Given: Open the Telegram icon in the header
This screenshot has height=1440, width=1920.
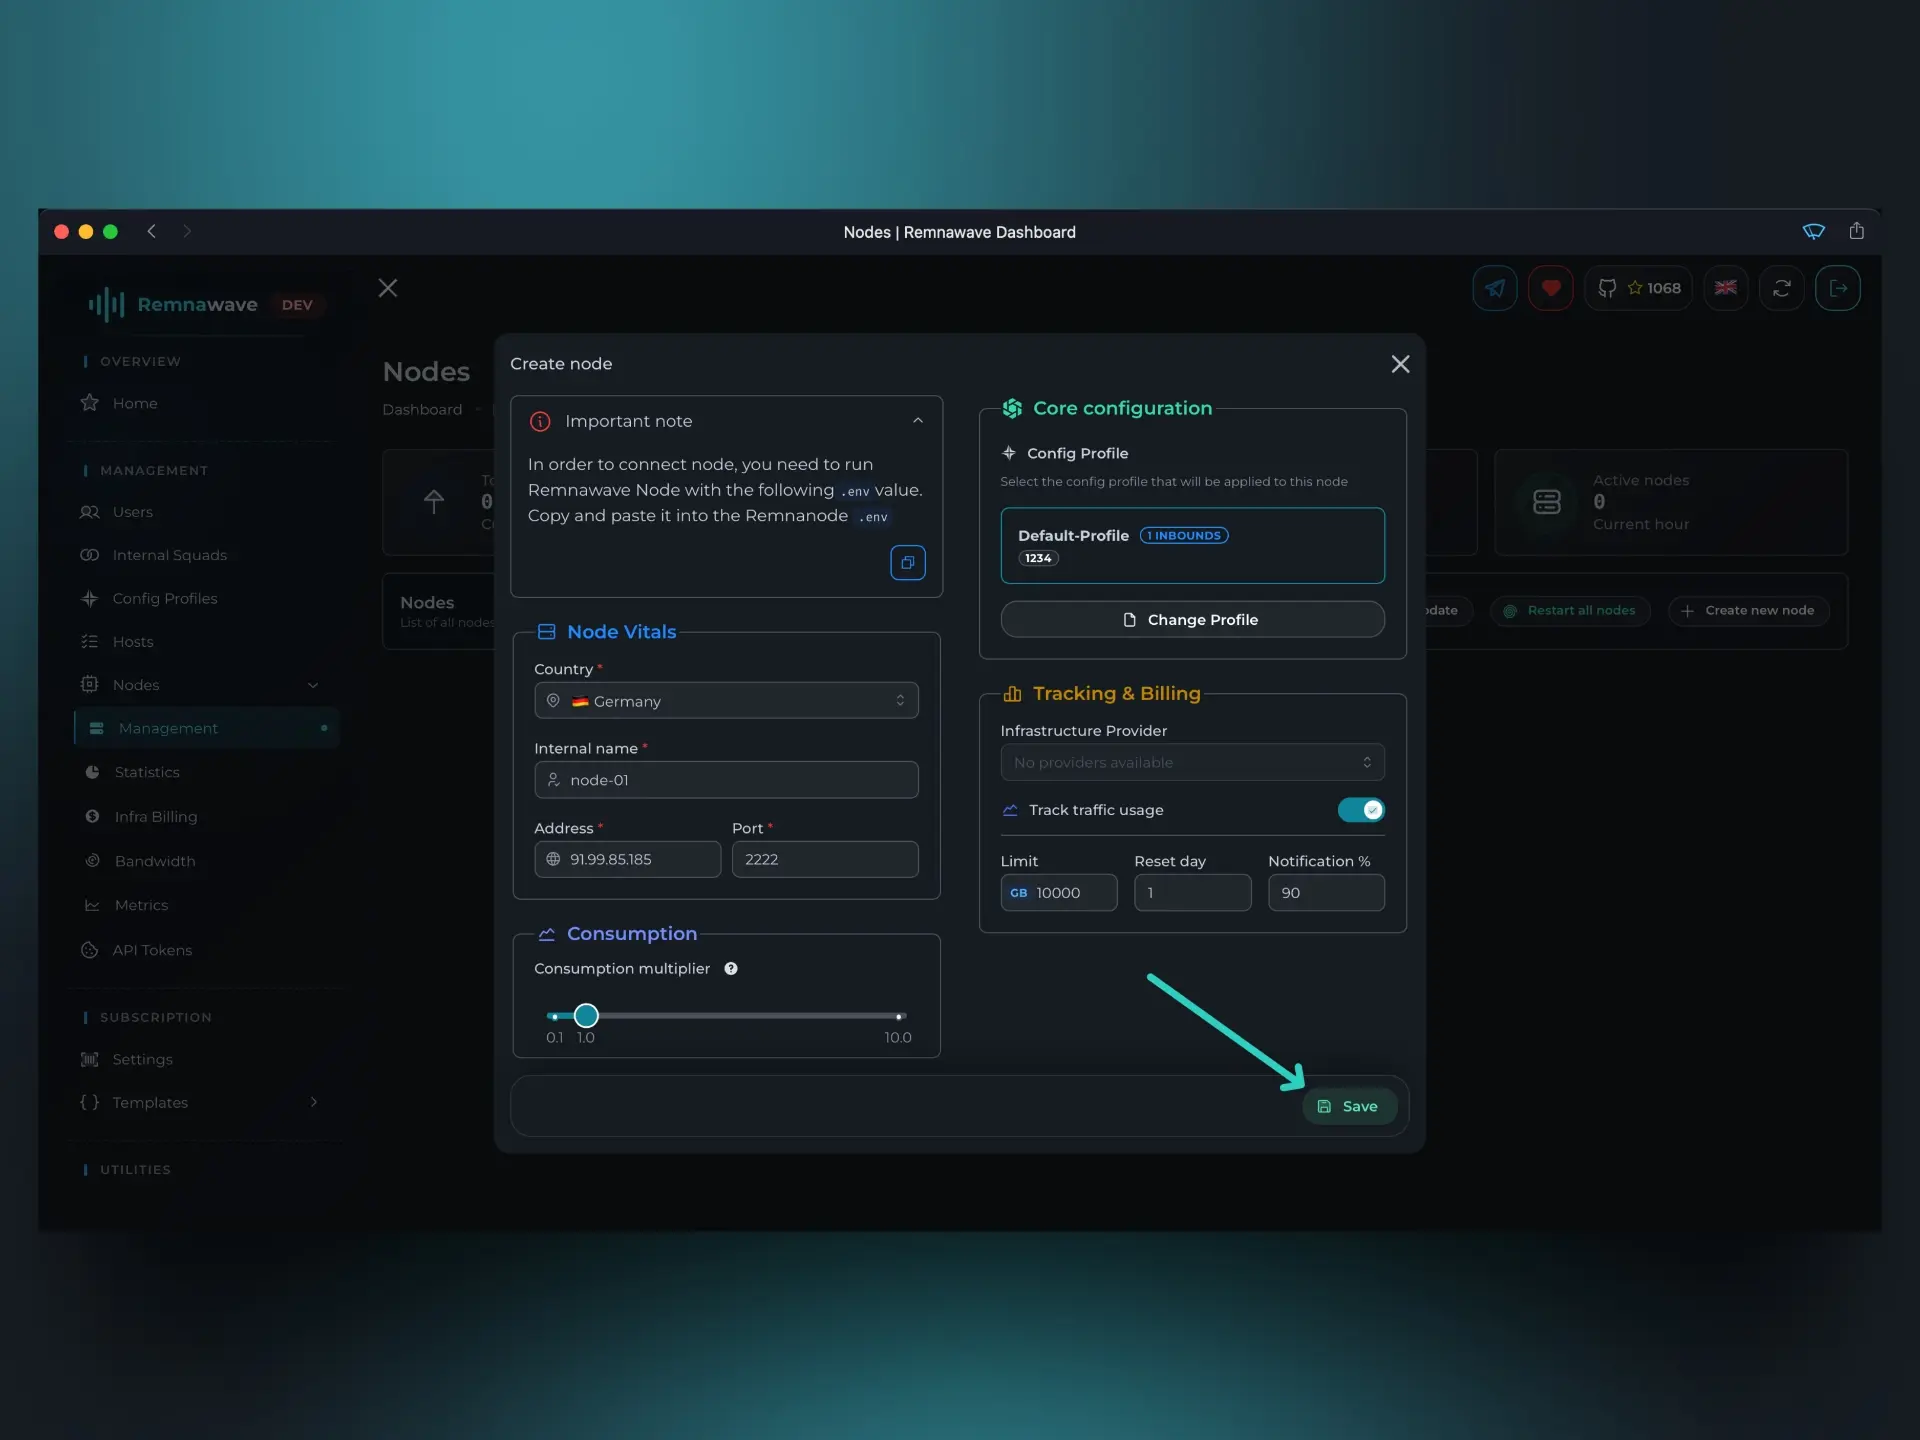Looking at the screenshot, I should click(x=1494, y=288).
